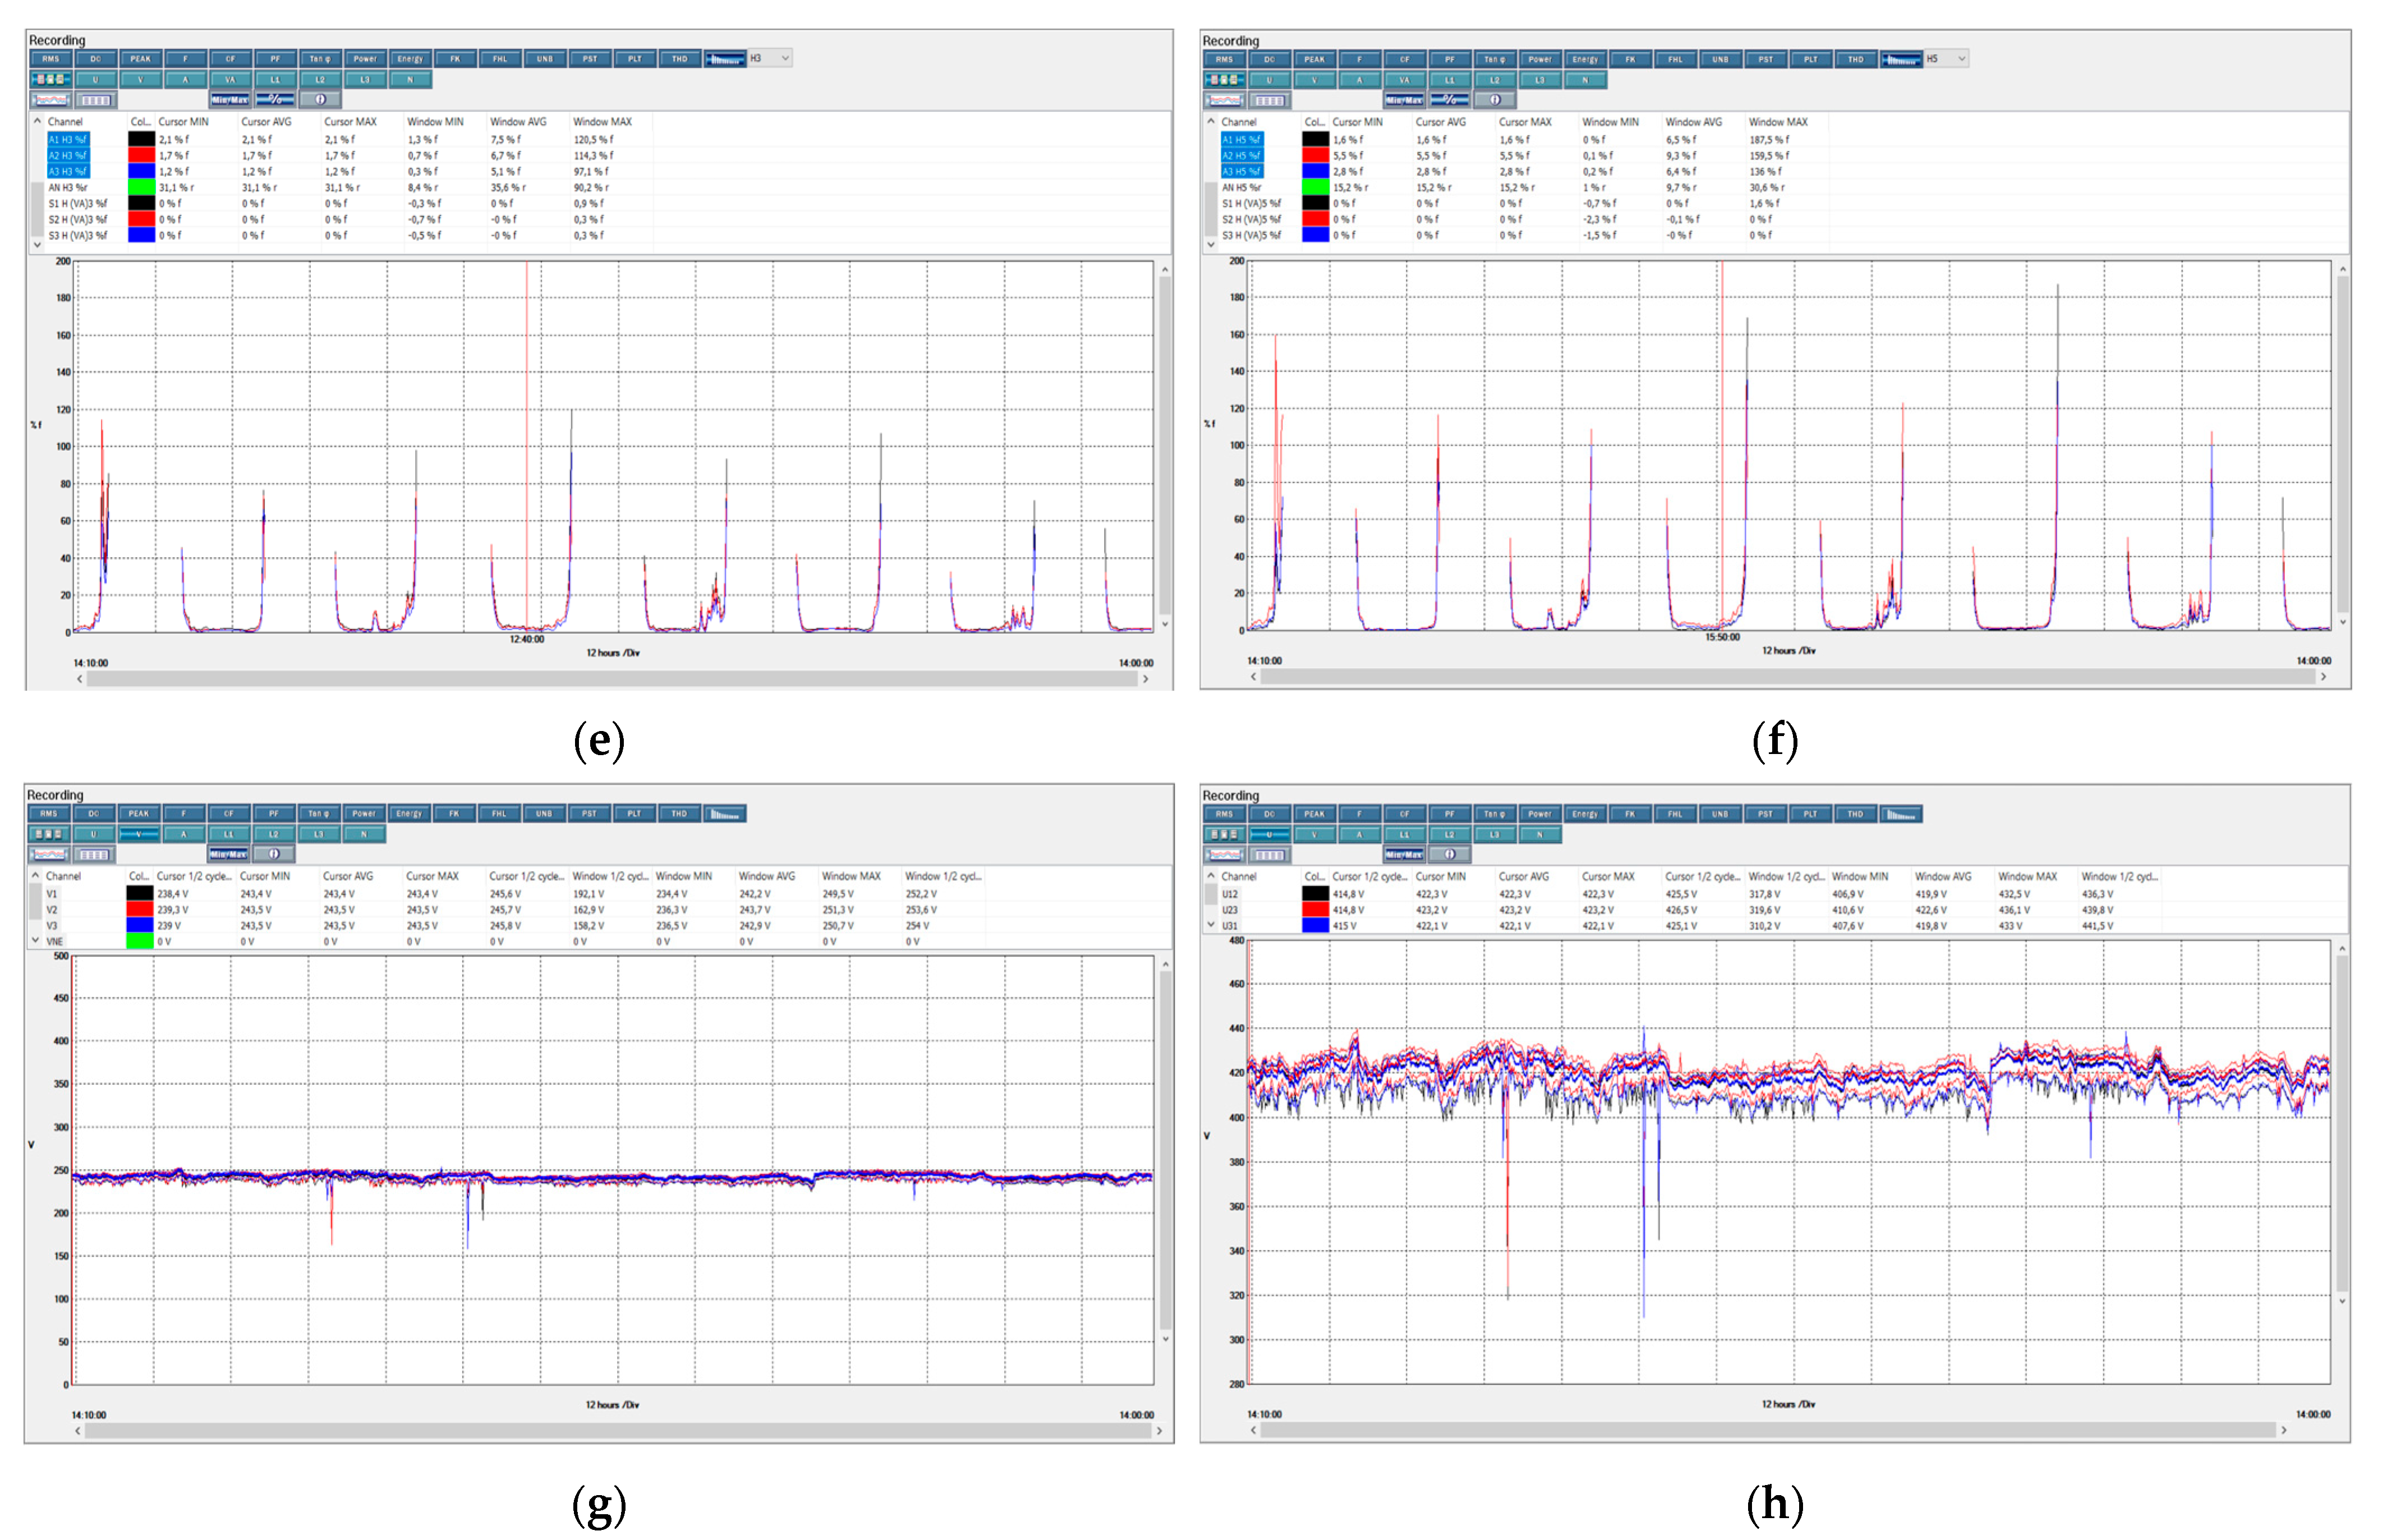Select the THD measurement tab in panel (e)

(679, 59)
